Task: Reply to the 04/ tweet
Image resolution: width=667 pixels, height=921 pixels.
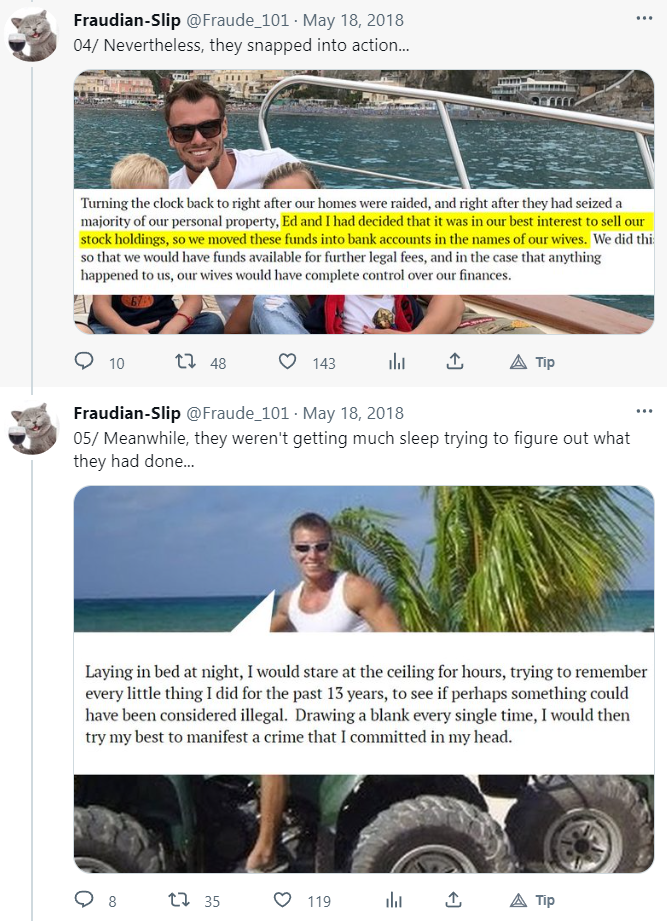Action: point(85,362)
